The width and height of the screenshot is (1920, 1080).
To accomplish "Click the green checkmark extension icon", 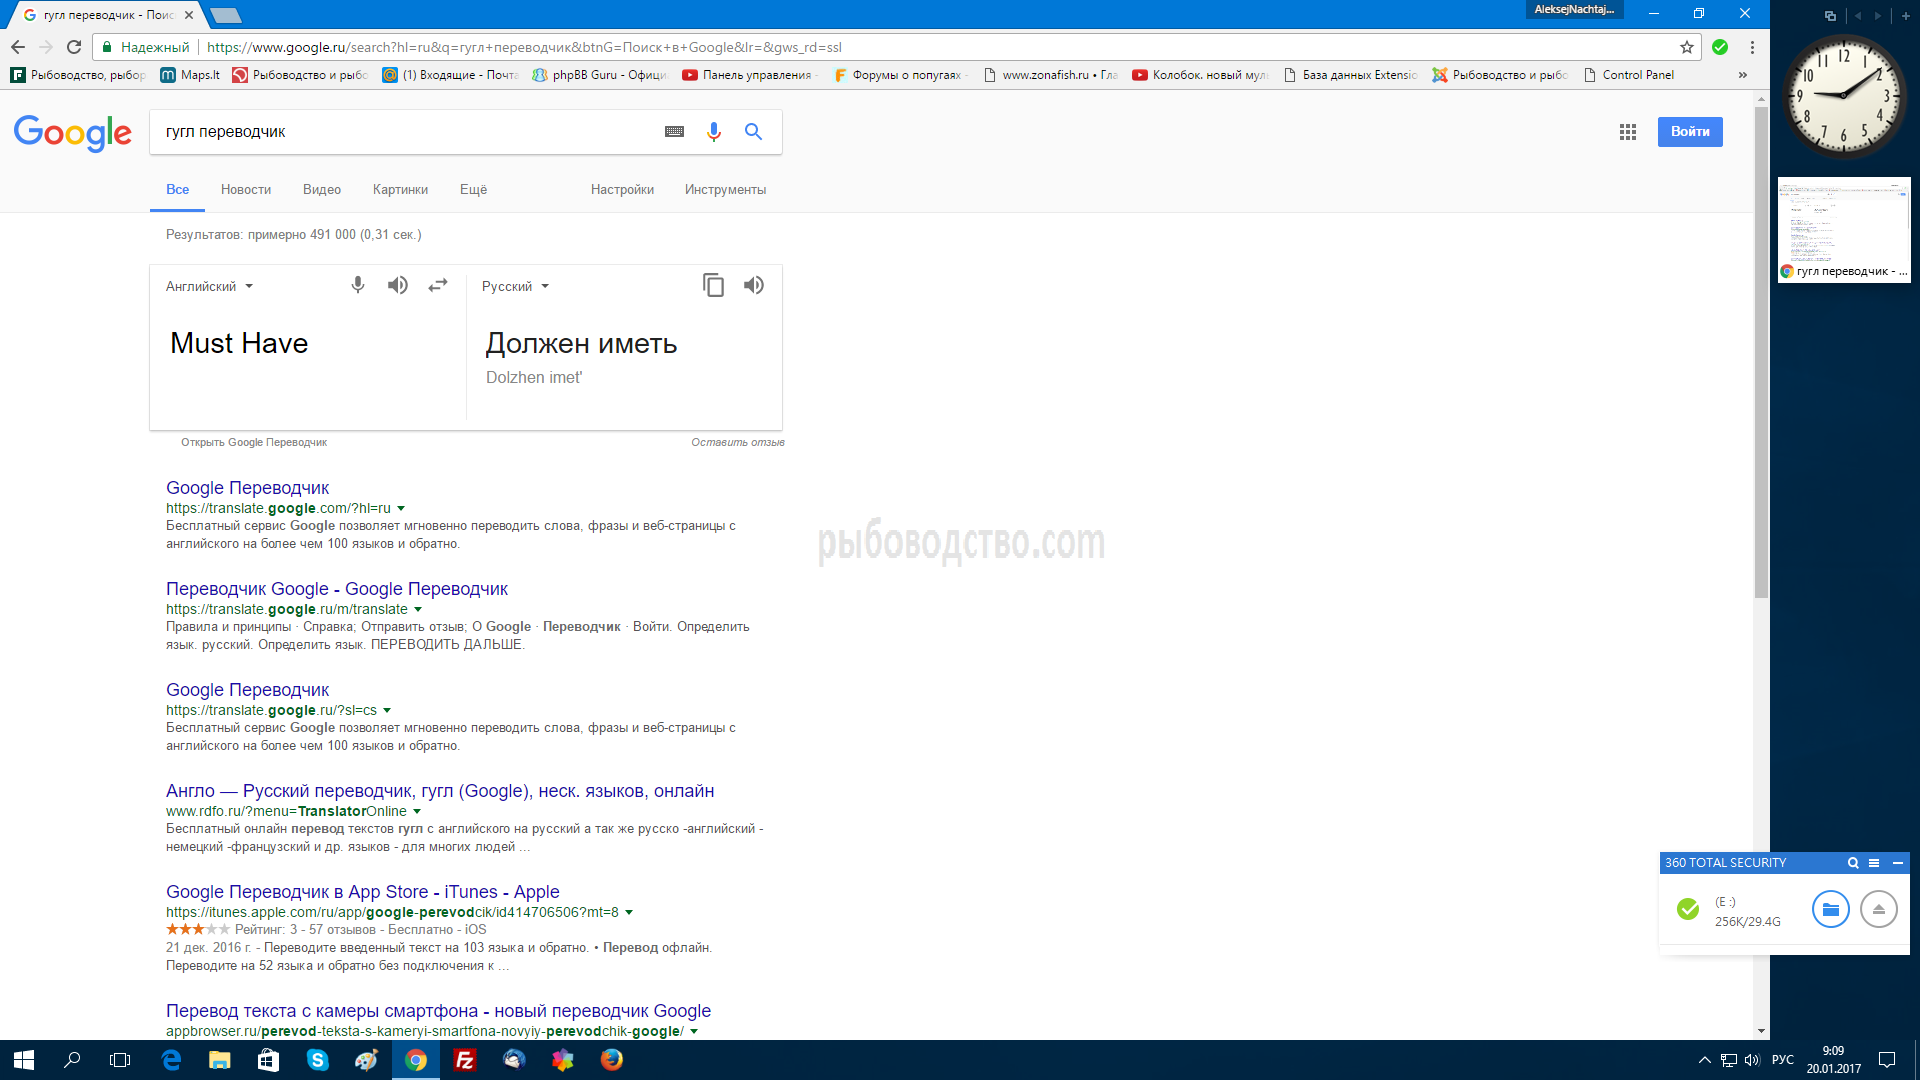I will point(1720,47).
